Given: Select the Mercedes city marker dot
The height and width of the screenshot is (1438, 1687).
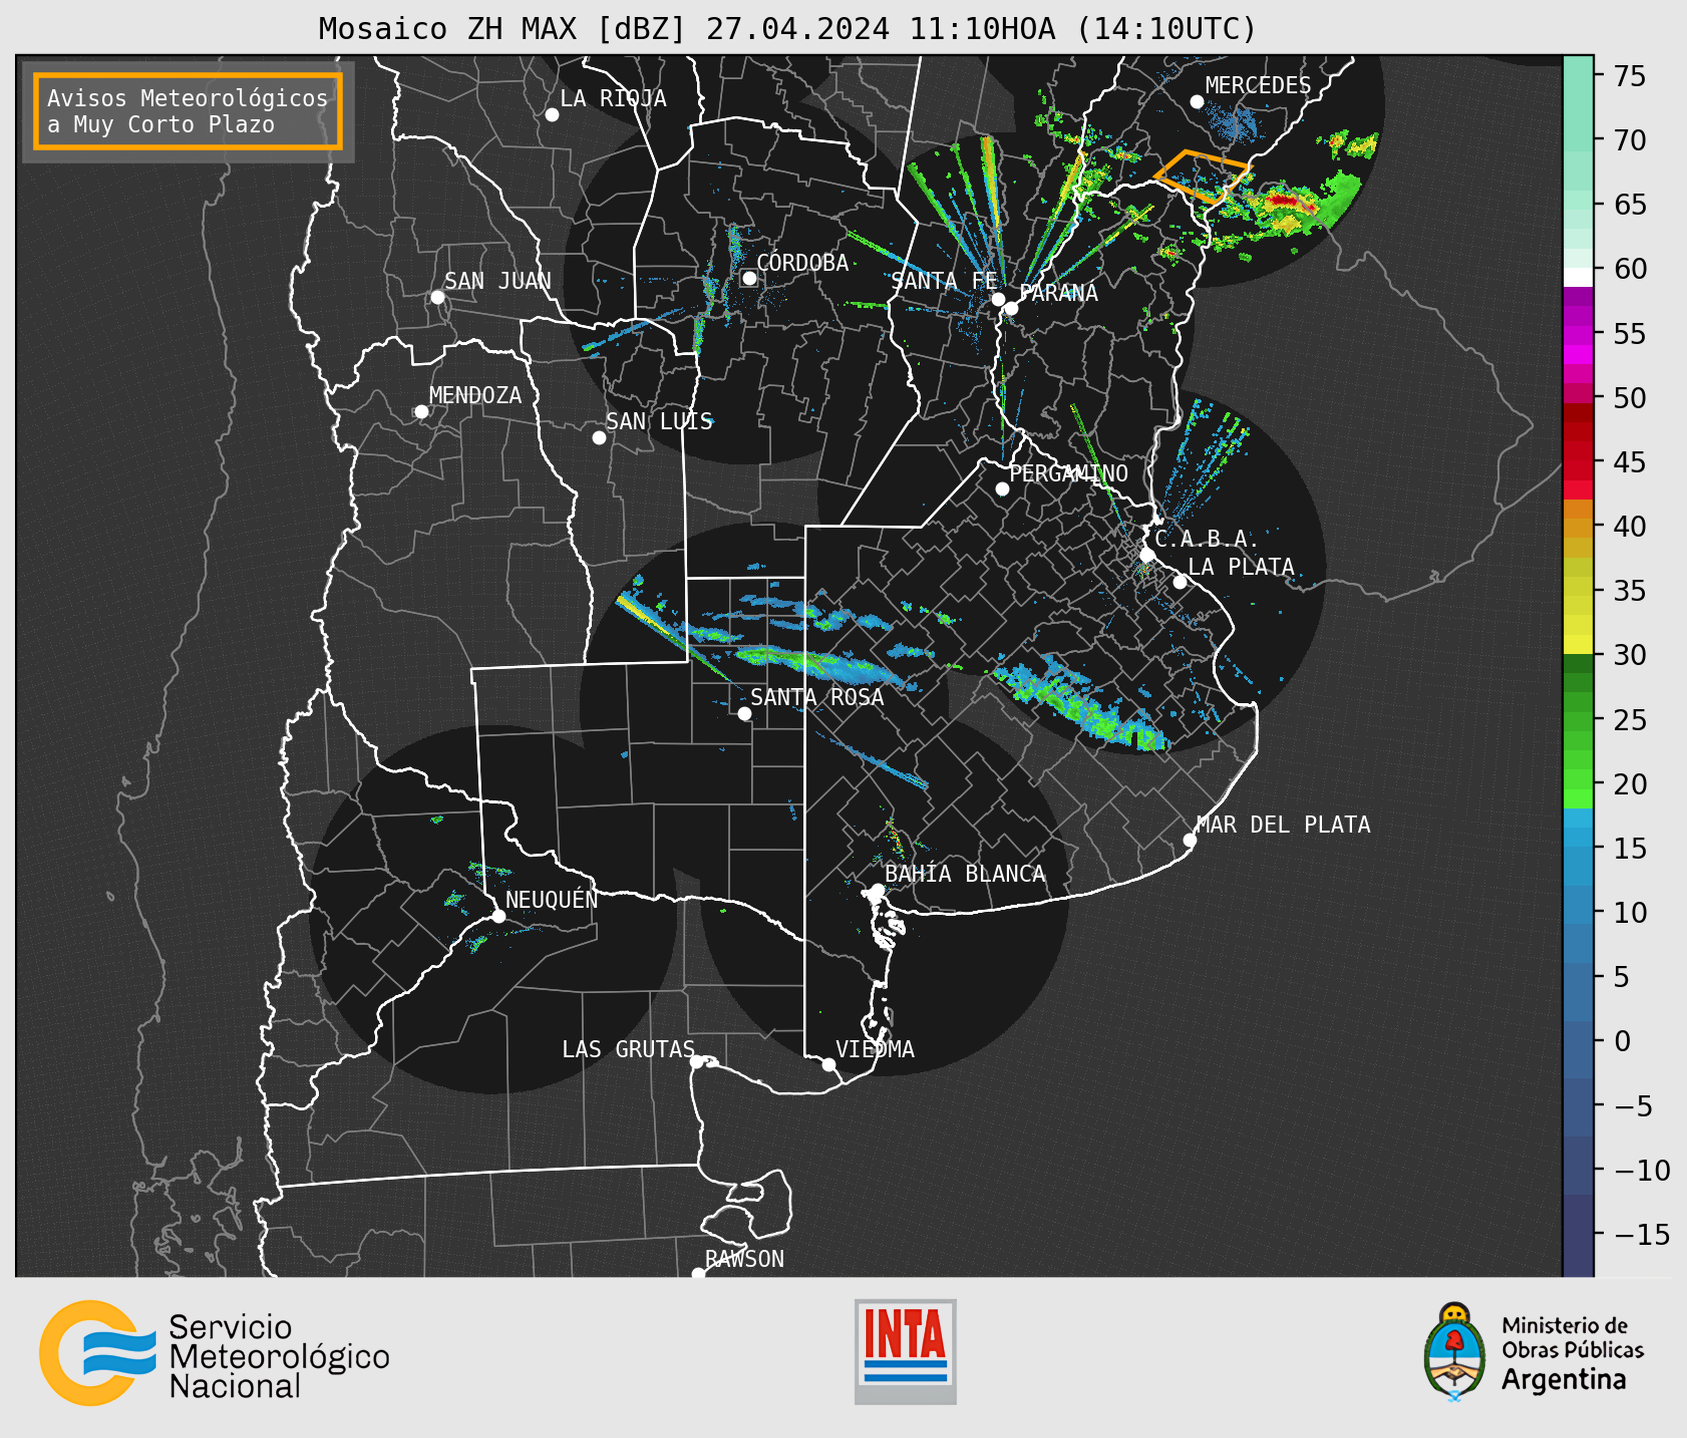Looking at the screenshot, I should click(x=1197, y=102).
